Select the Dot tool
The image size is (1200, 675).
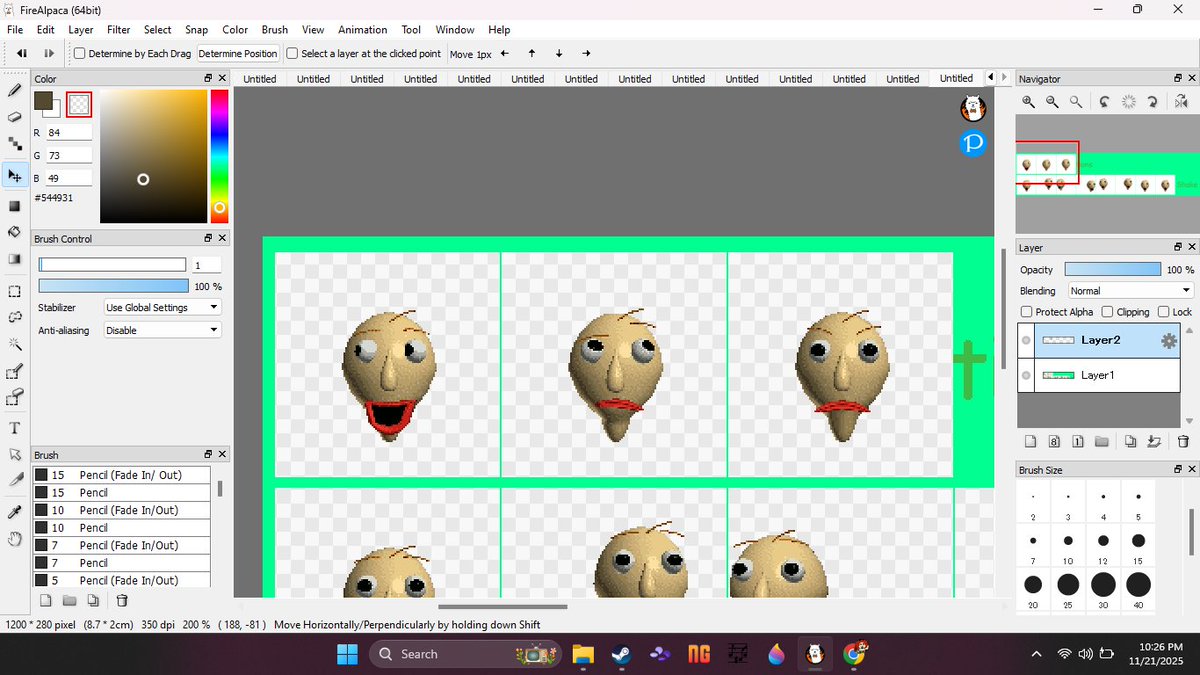(x=15, y=145)
